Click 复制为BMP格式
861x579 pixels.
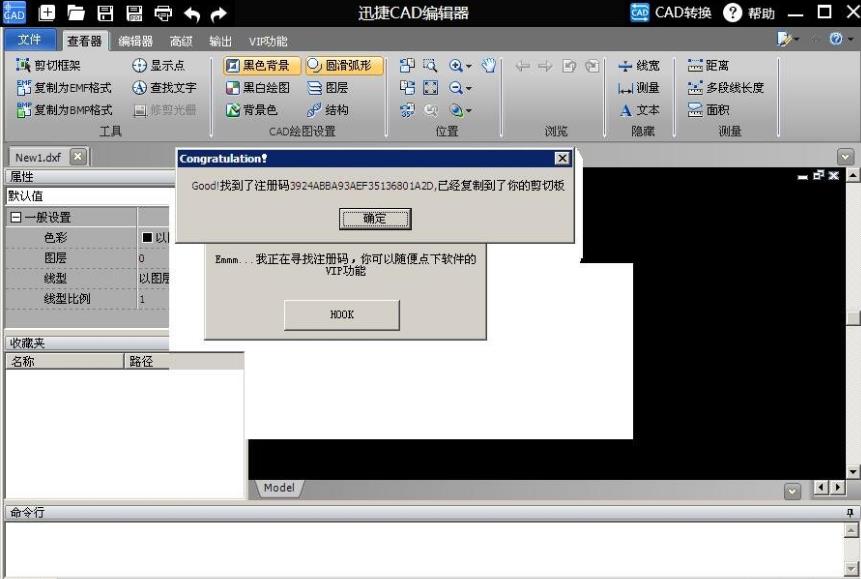coord(64,110)
